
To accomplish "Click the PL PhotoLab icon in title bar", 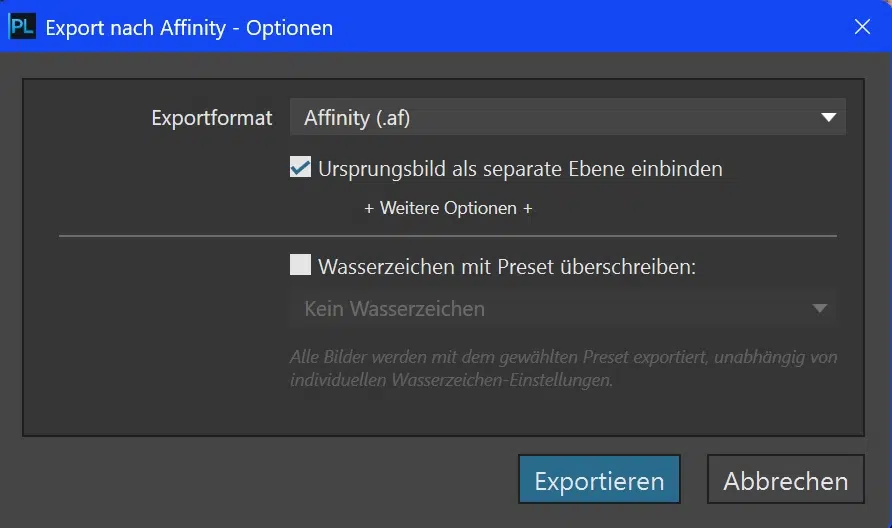I will [22, 27].
